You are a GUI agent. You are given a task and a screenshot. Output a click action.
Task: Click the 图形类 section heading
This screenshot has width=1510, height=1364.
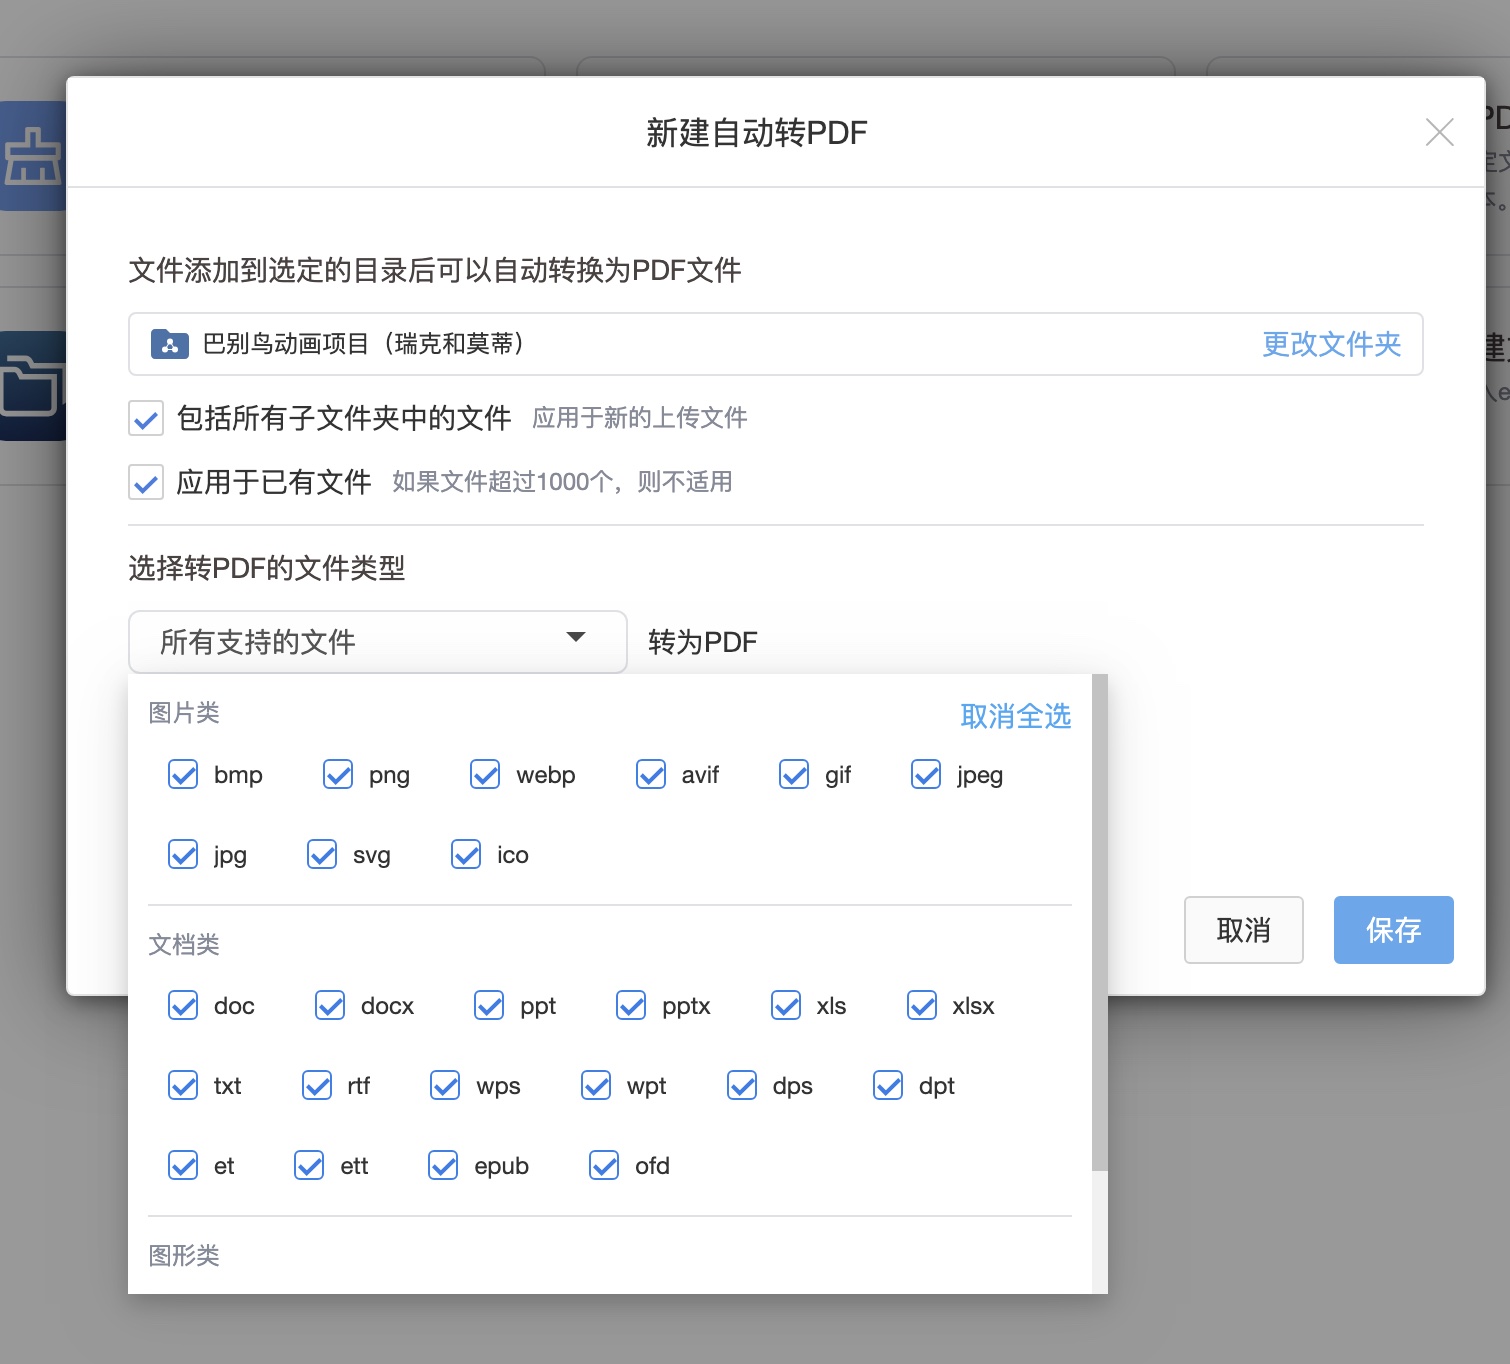click(x=184, y=1256)
